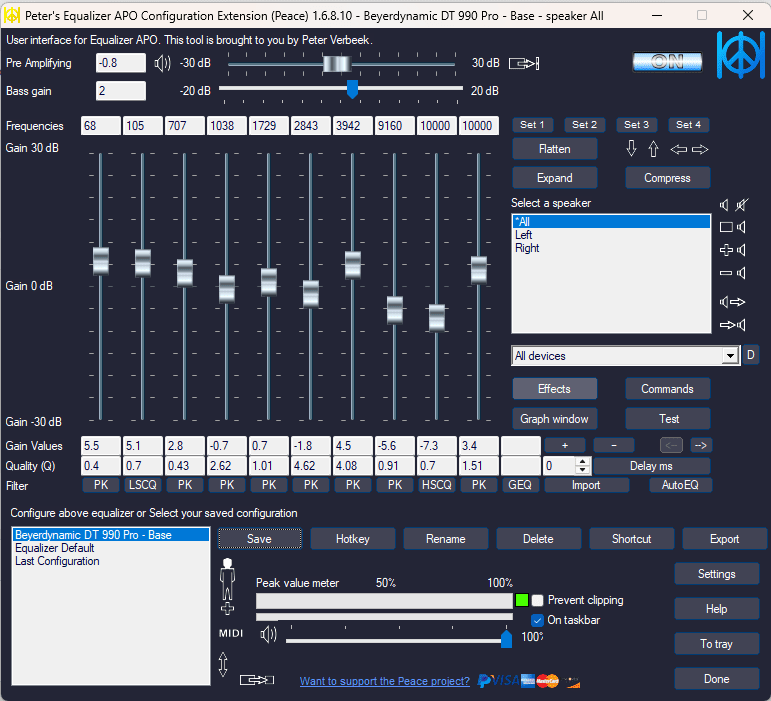Click the Peace app icon in the title bar
This screenshot has height=701, width=771.
tap(12, 16)
